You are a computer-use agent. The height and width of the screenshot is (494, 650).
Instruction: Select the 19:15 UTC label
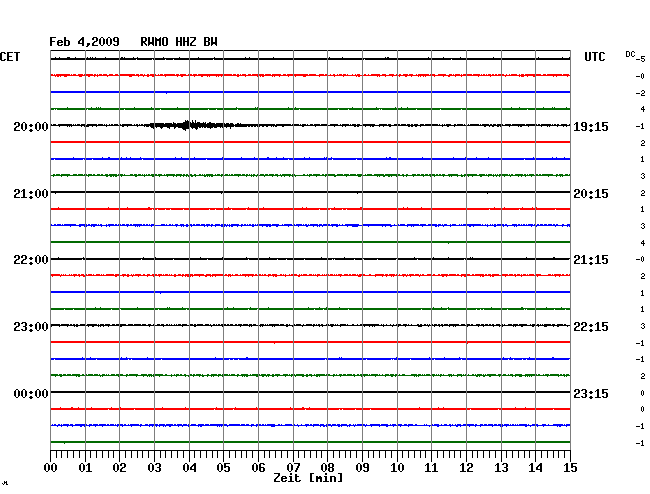(591, 126)
